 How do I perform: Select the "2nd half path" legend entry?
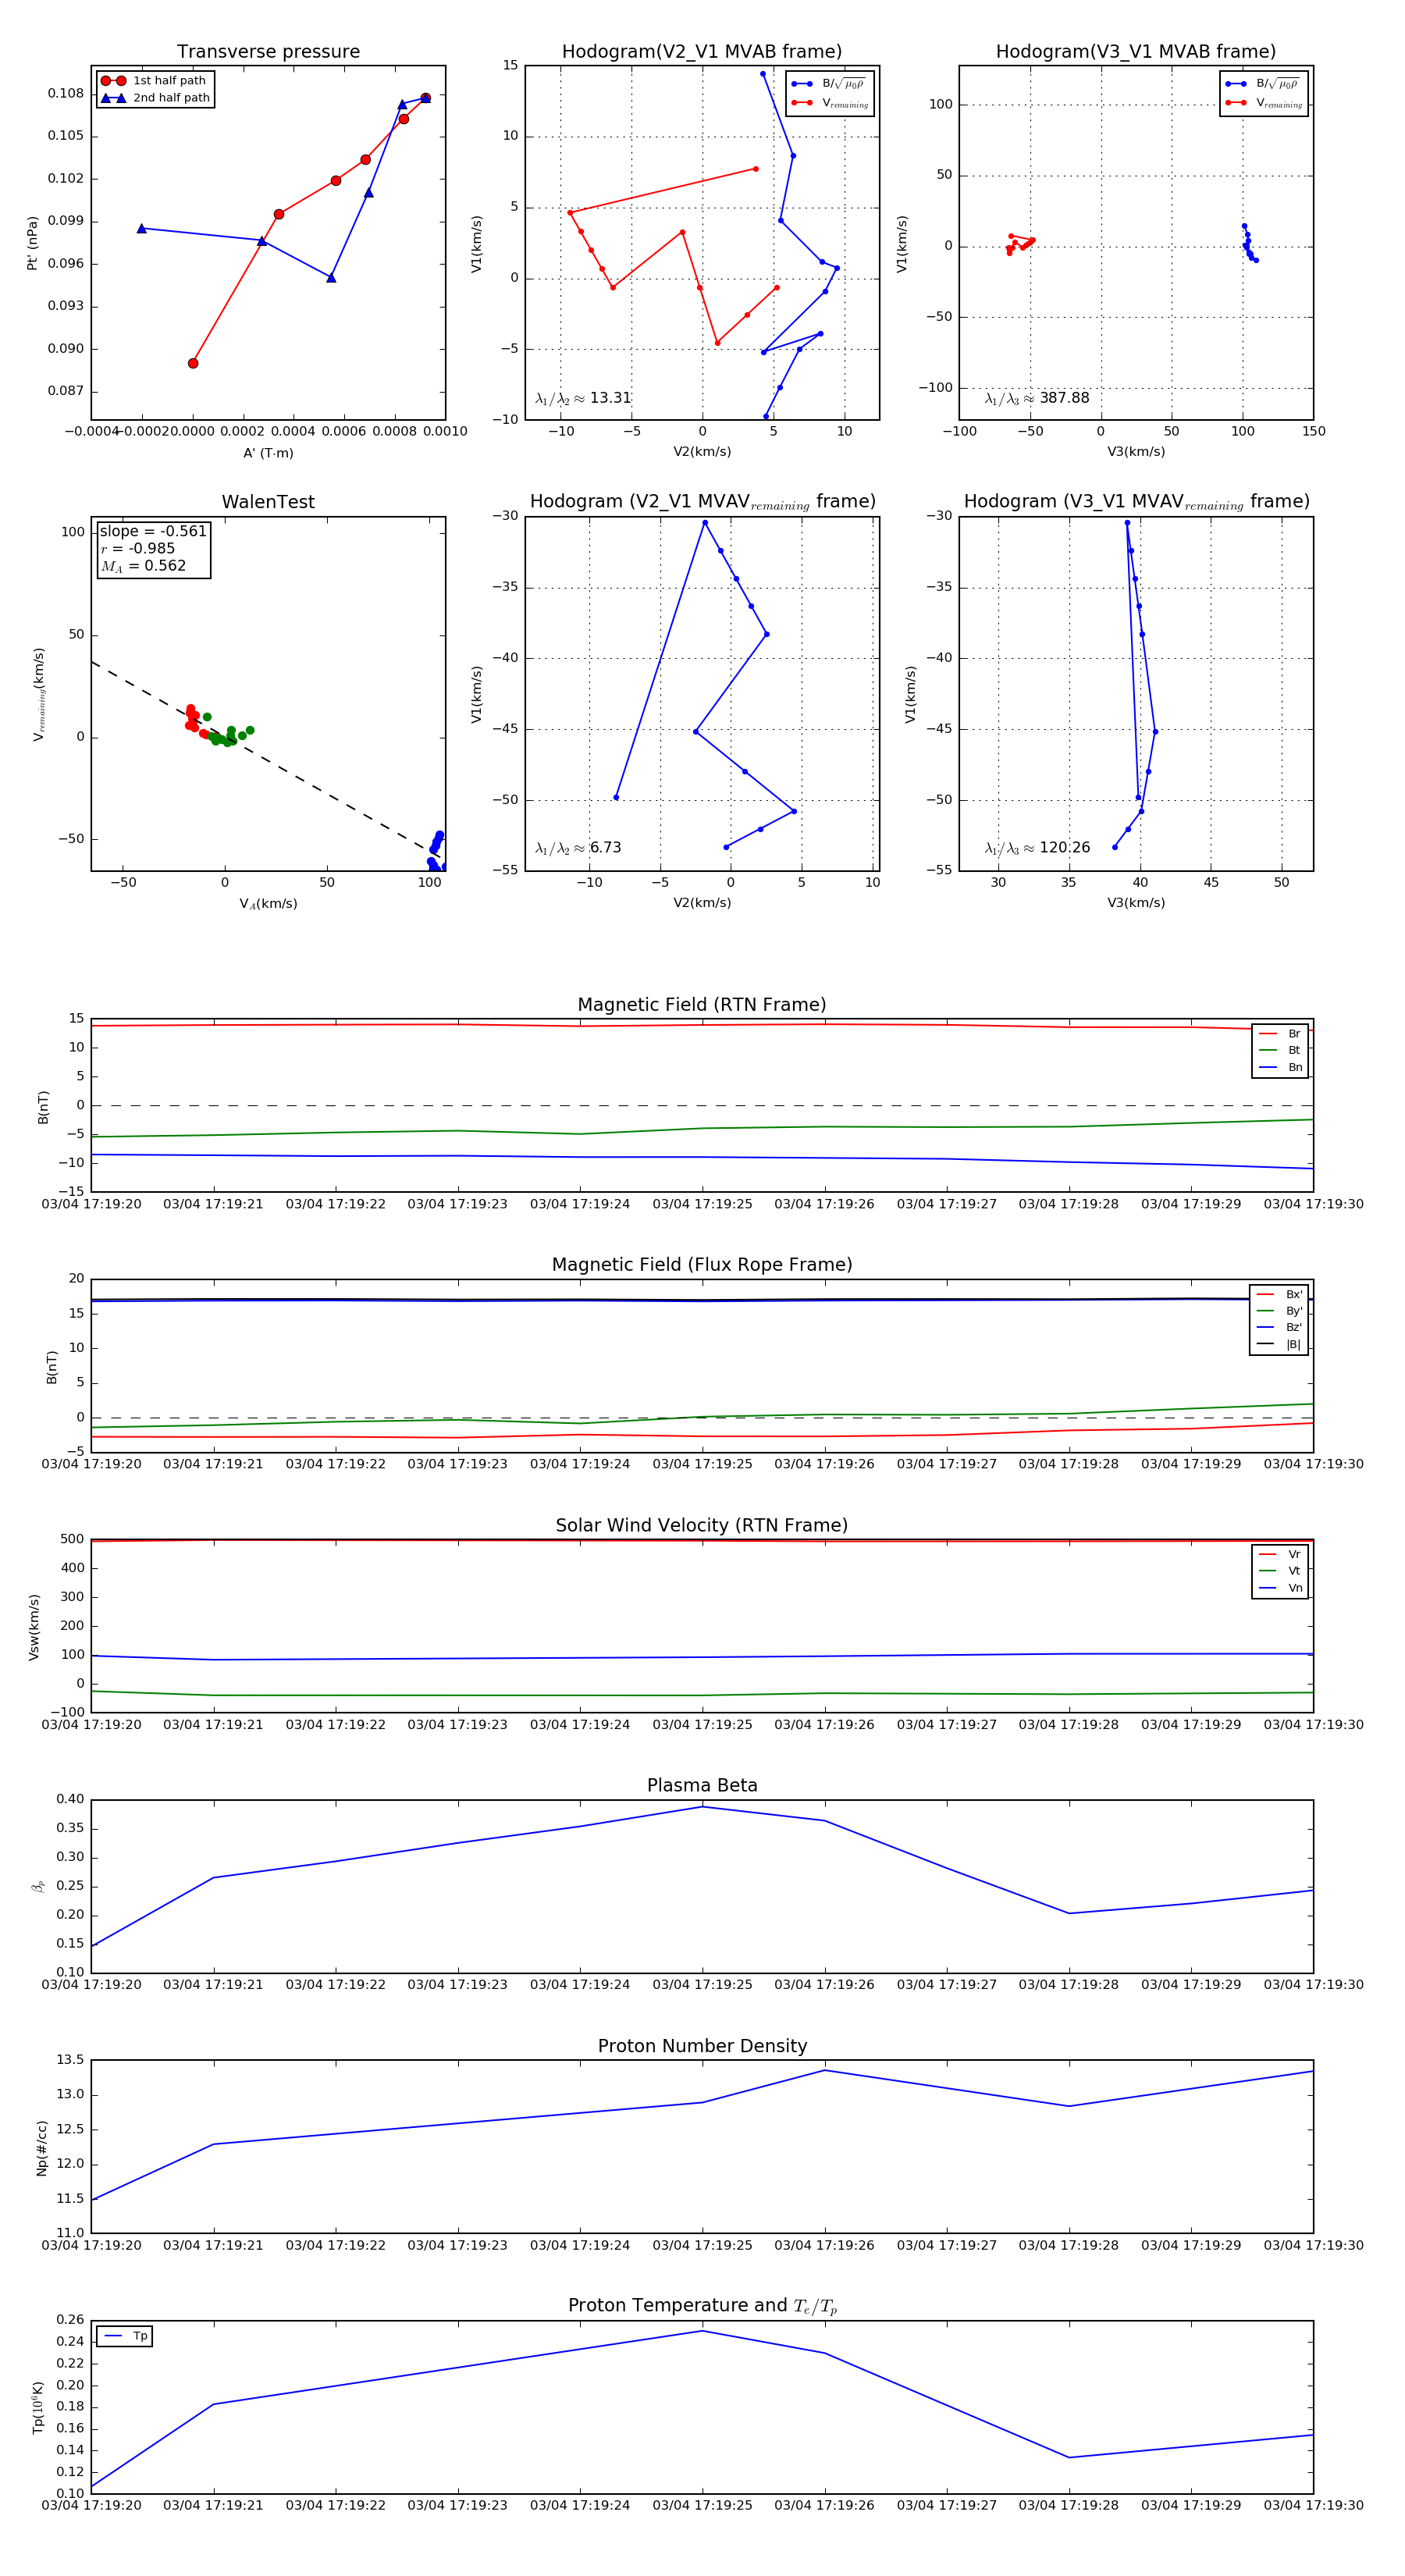click(x=155, y=98)
